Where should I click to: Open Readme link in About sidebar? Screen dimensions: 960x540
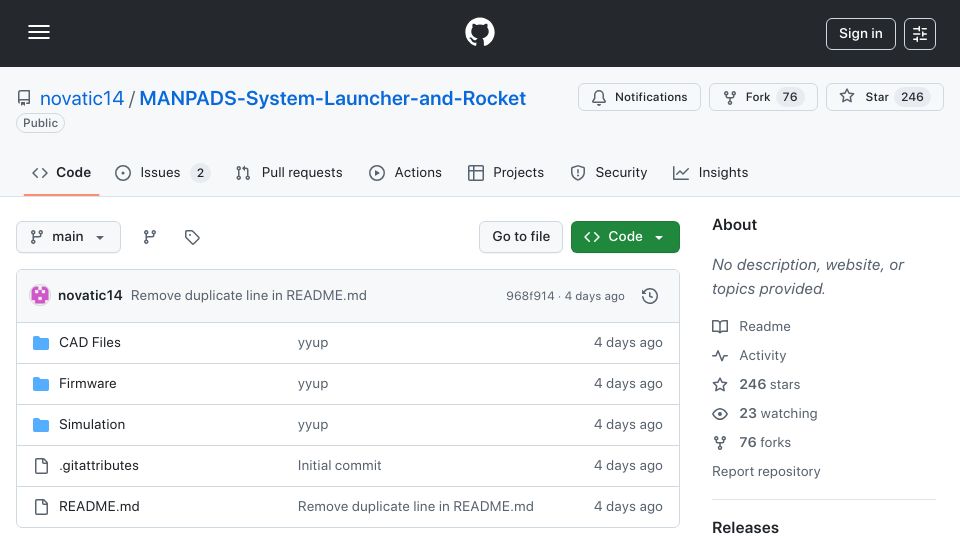pos(751,326)
